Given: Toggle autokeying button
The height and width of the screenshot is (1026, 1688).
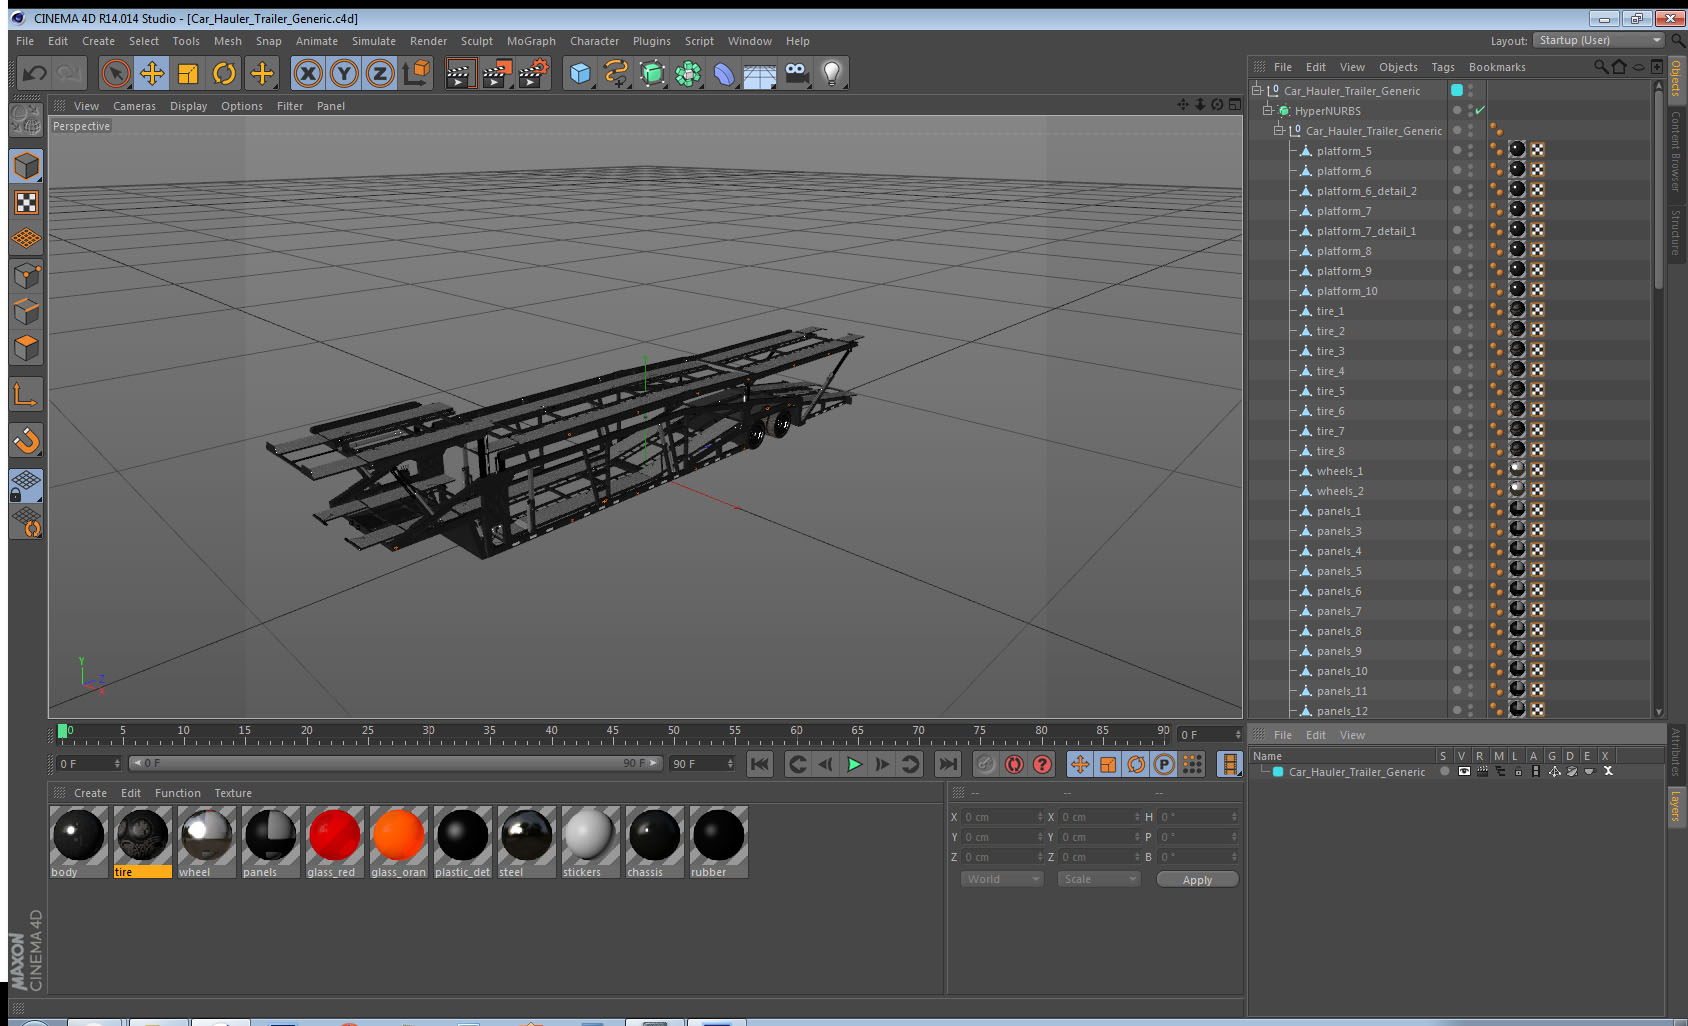Looking at the screenshot, I should pos(1014,764).
